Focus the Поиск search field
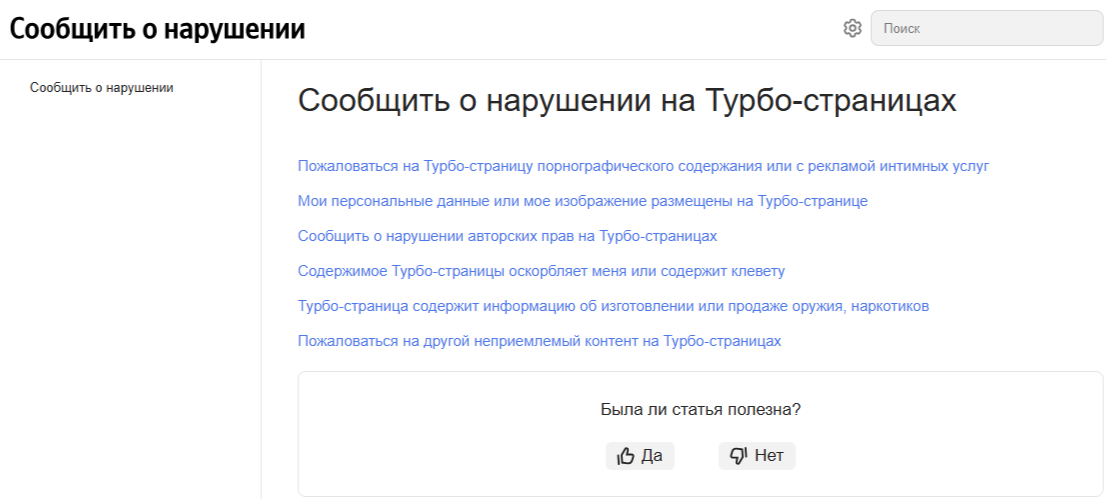This screenshot has width=1106, height=499. [985, 28]
